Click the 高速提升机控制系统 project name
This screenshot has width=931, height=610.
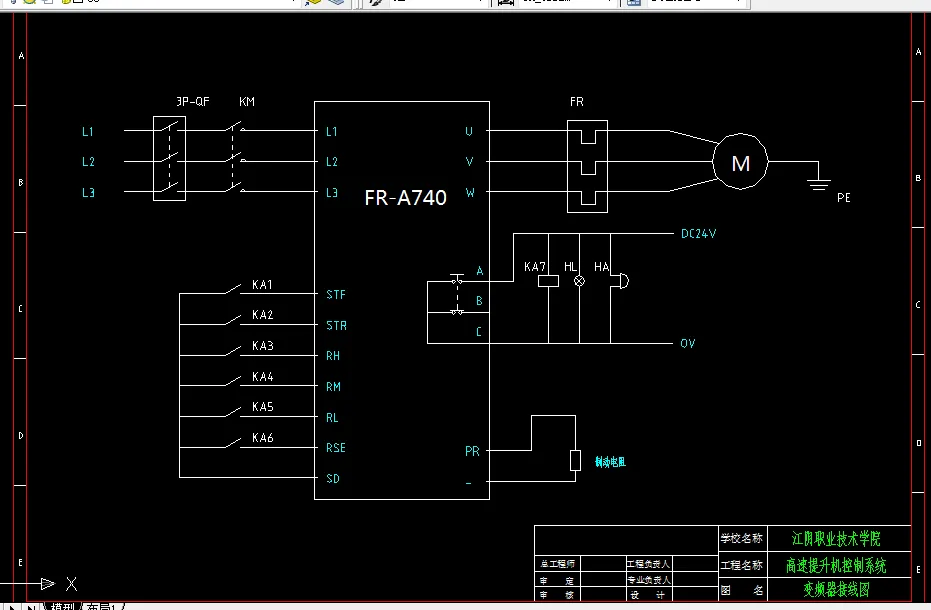pyautogui.click(x=836, y=565)
